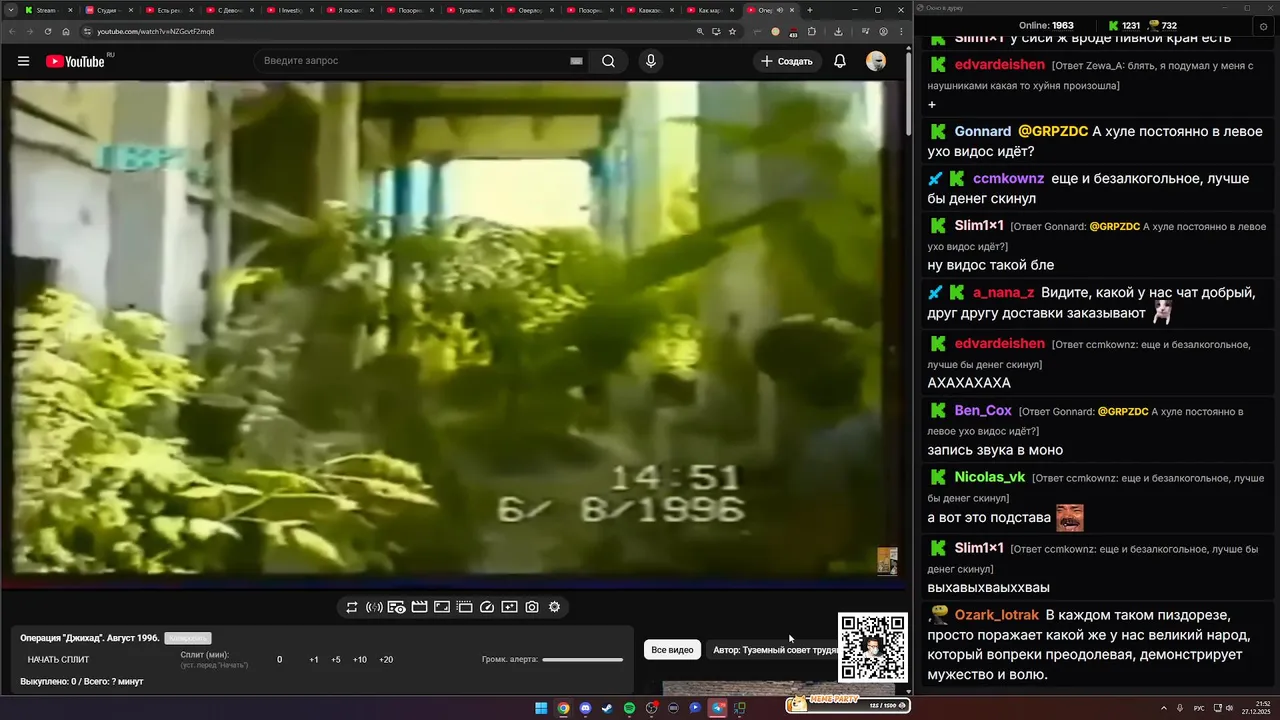The image size is (1280, 720).
Task: Reload the page in Chrome
Action: point(48,31)
